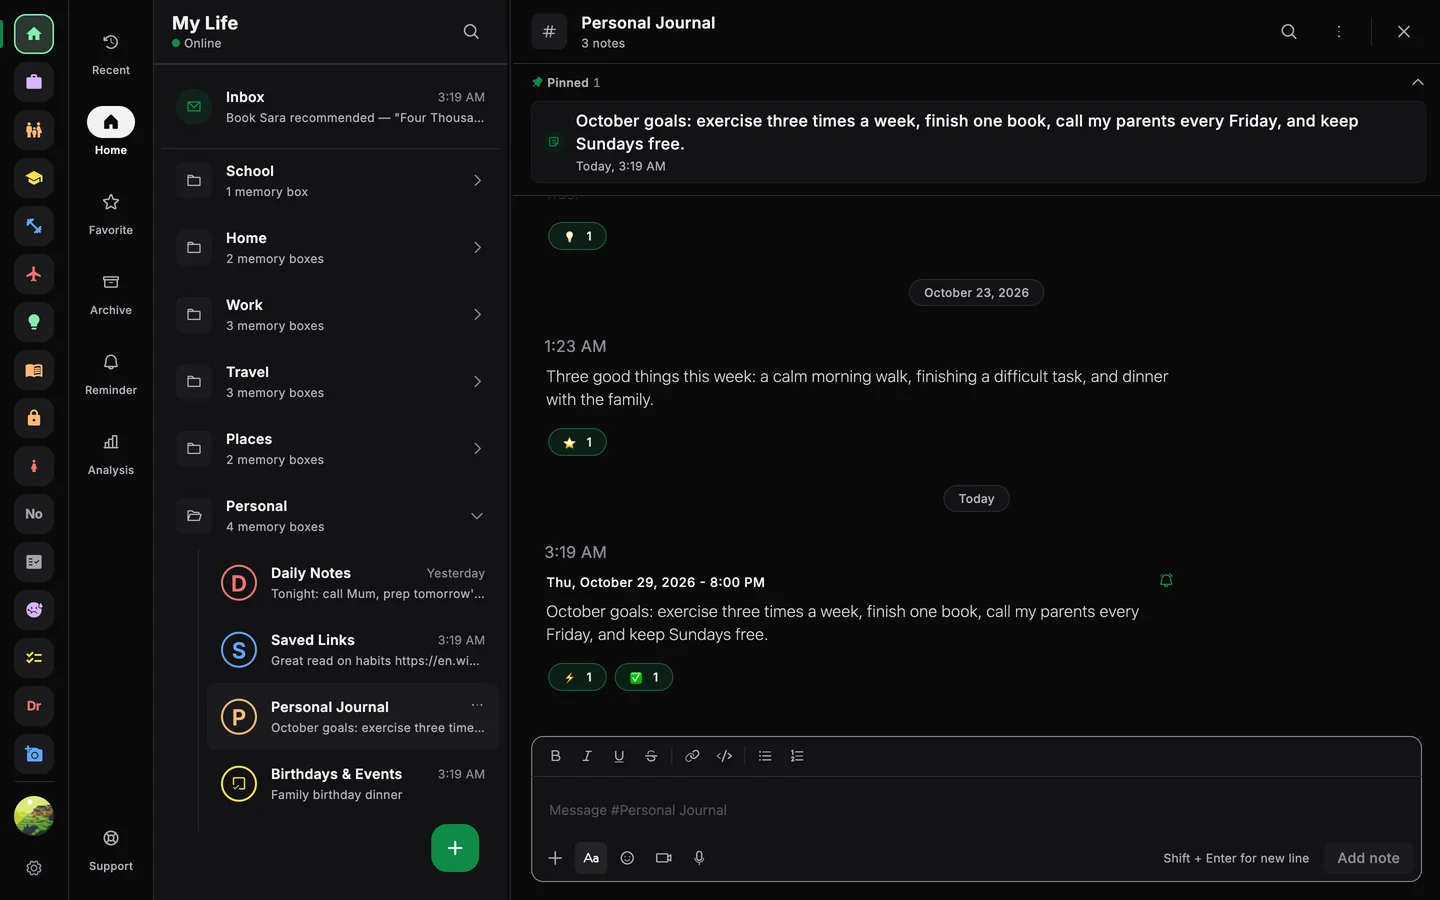Insert a numbered list
Viewport: 1440px width, 900px height.
click(797, 756)
